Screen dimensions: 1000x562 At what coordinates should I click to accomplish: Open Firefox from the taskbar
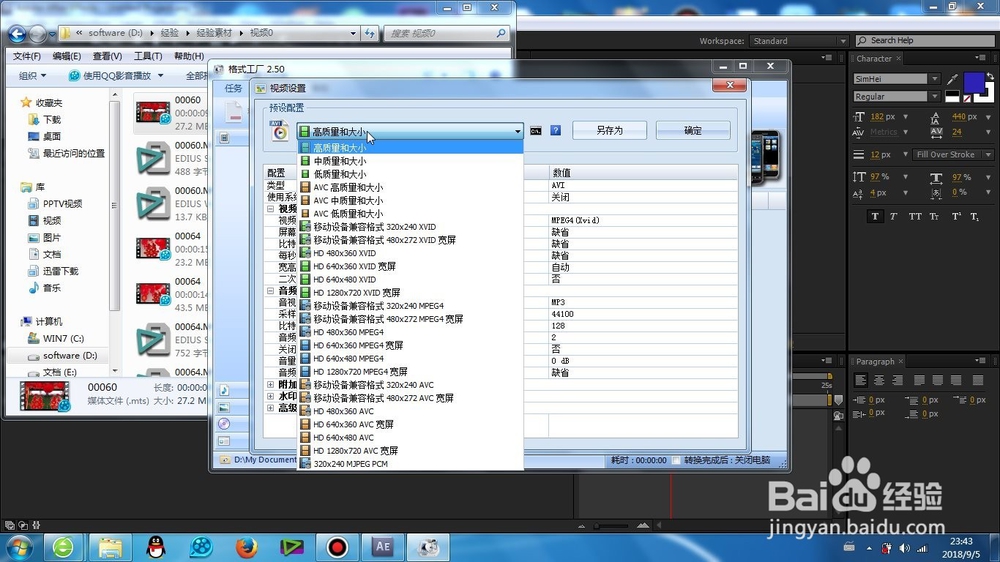click(246, 547)
